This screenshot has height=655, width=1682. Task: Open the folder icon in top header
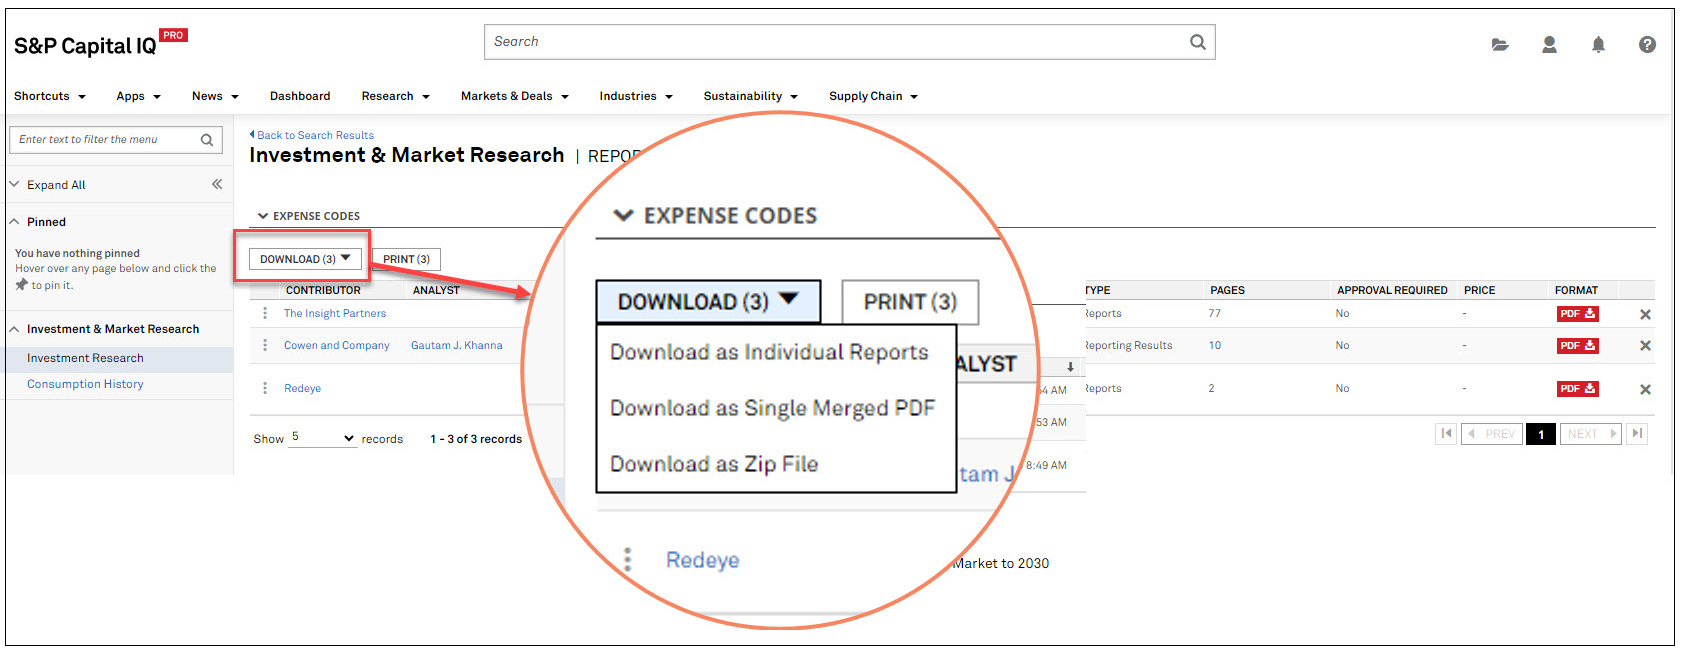pos(1499,45)
